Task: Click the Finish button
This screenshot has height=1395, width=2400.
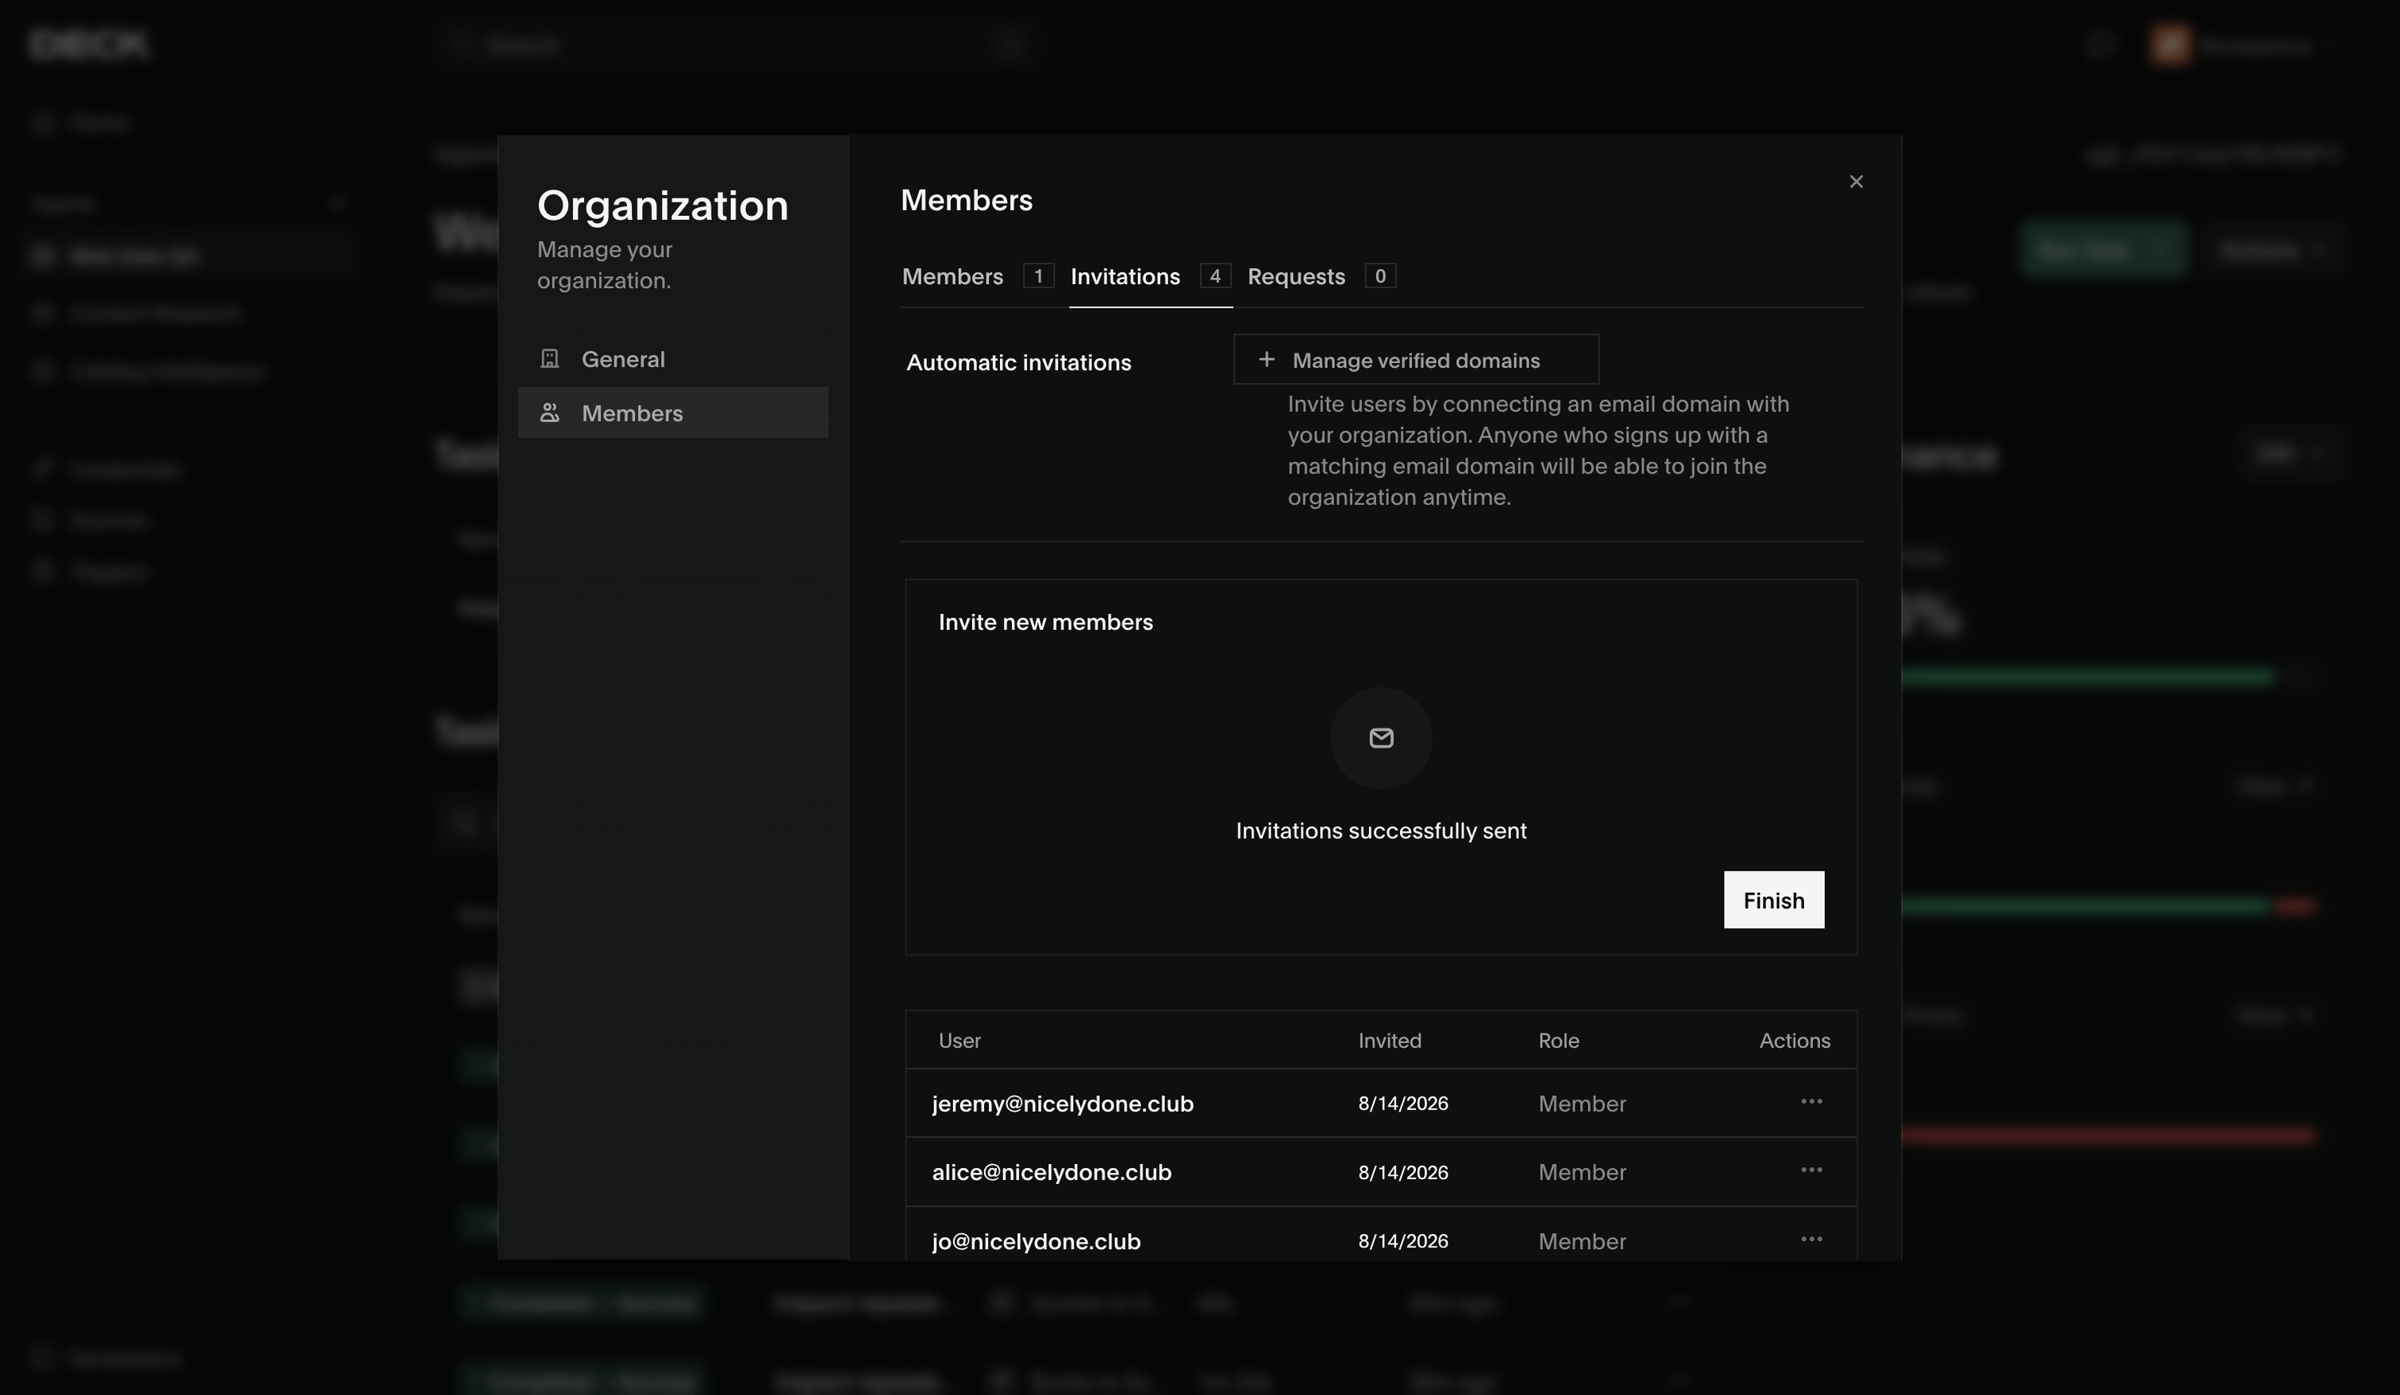Action: 1773,900
